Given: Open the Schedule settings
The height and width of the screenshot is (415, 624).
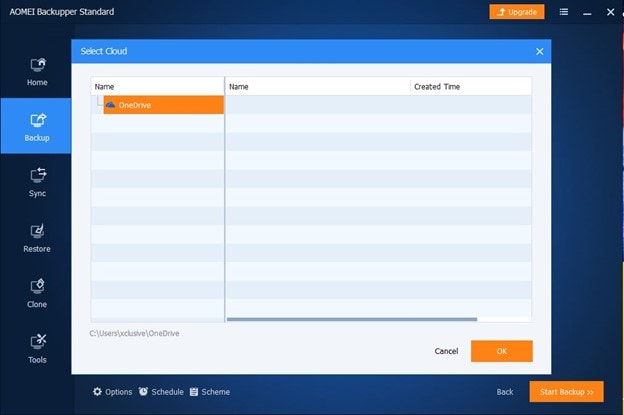Looking at the screenshot, I should tap(161, 392).
